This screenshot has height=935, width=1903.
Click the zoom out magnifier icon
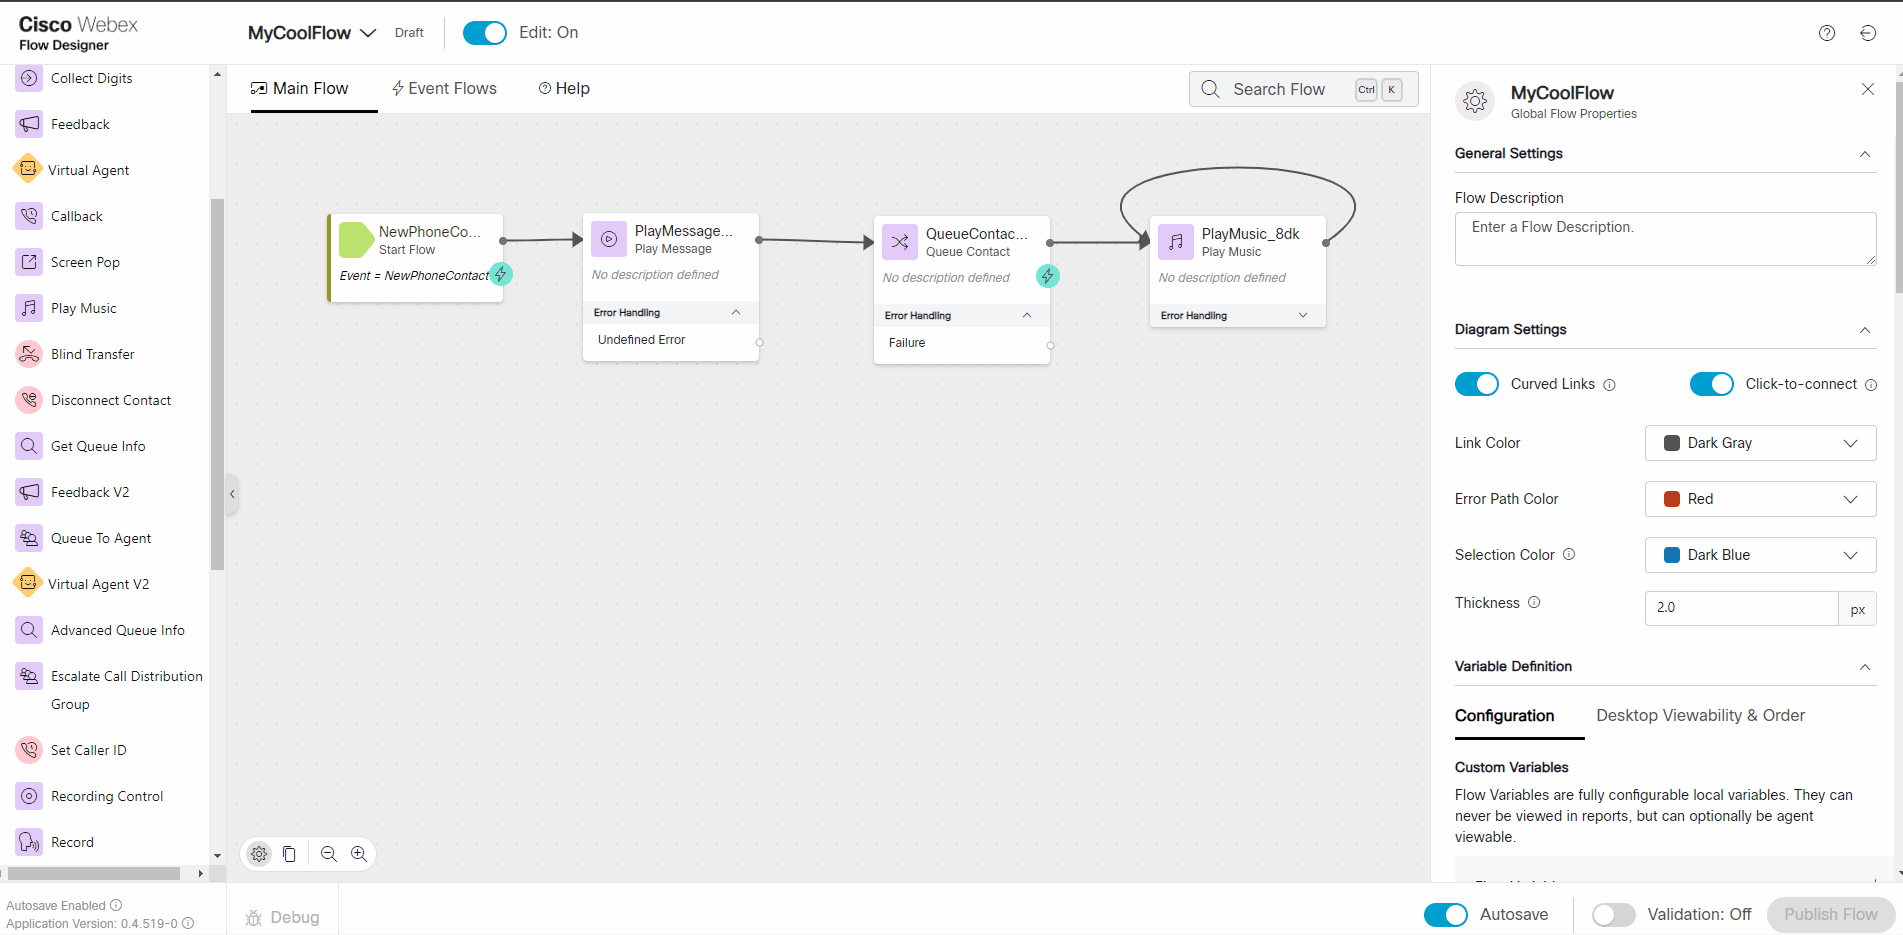(x=329, y=854)
